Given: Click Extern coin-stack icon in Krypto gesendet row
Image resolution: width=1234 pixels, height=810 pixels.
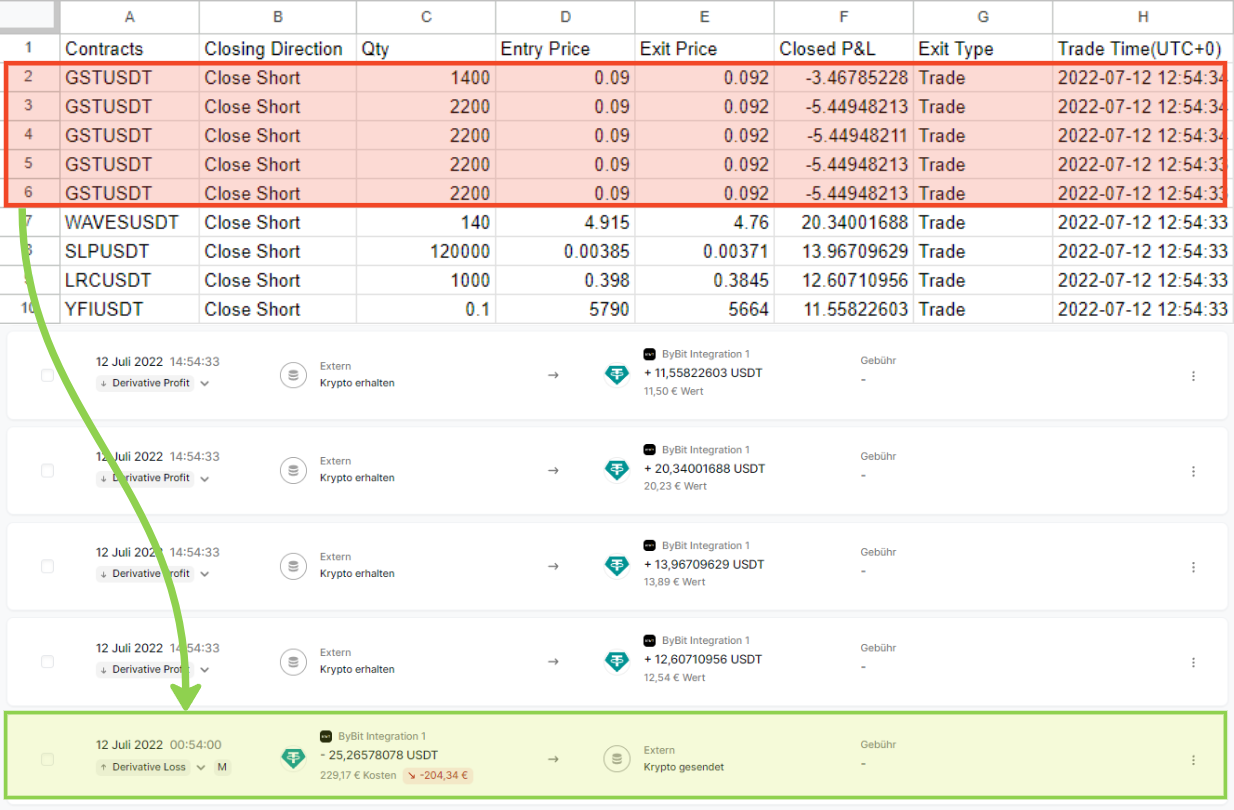Looking at the screenshot, I should (617, 758).
